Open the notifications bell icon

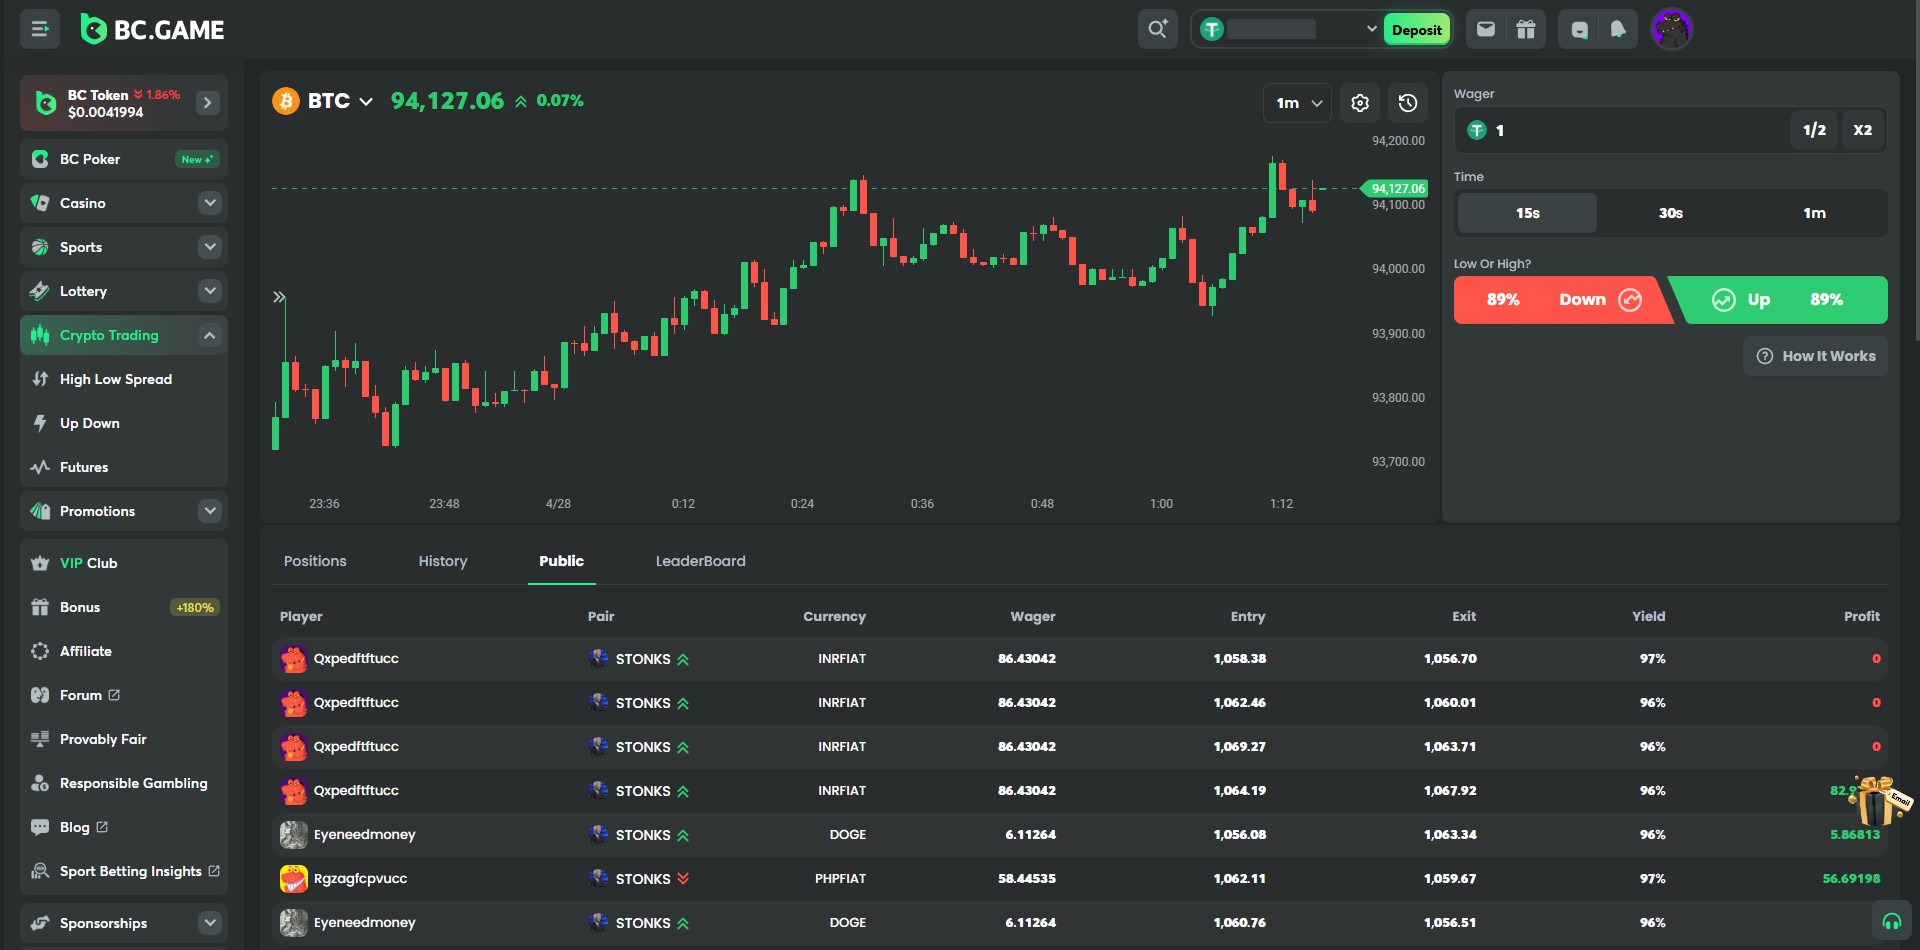[1618, 29]
